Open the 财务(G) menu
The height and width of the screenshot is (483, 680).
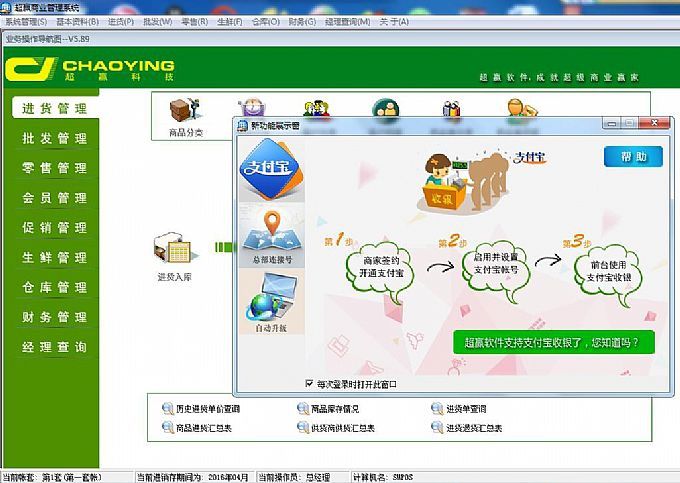pos(302,22)
